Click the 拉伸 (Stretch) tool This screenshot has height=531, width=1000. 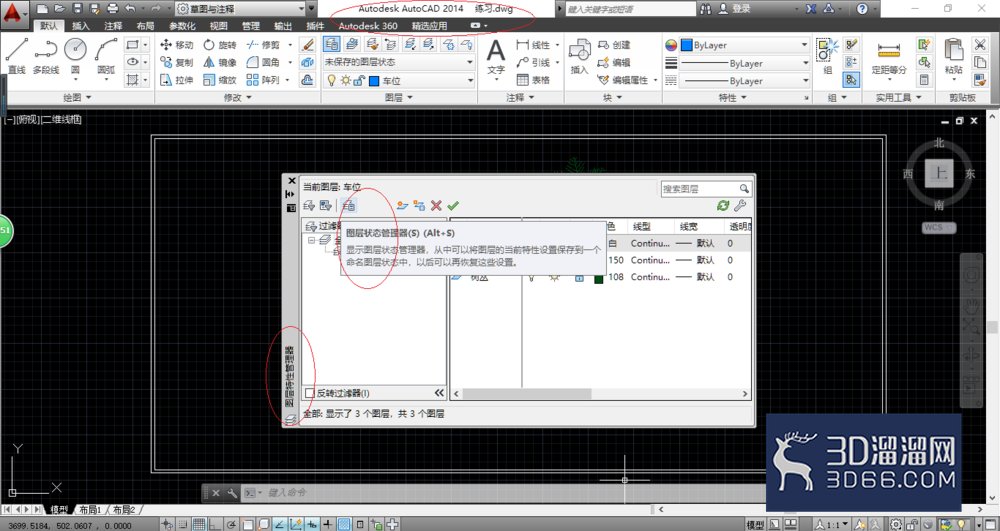(176, 80)
